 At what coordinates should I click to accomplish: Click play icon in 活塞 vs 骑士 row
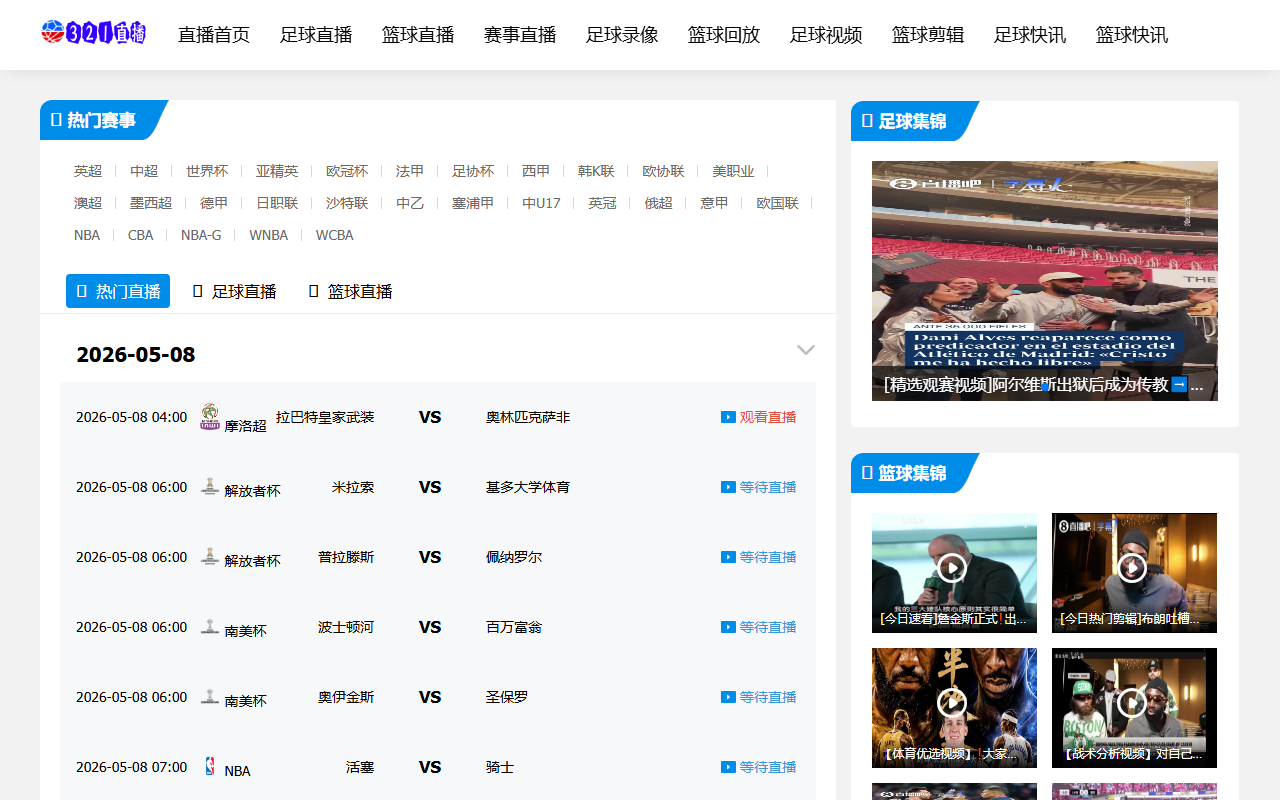pyautogui.click(x=728, y=767)
